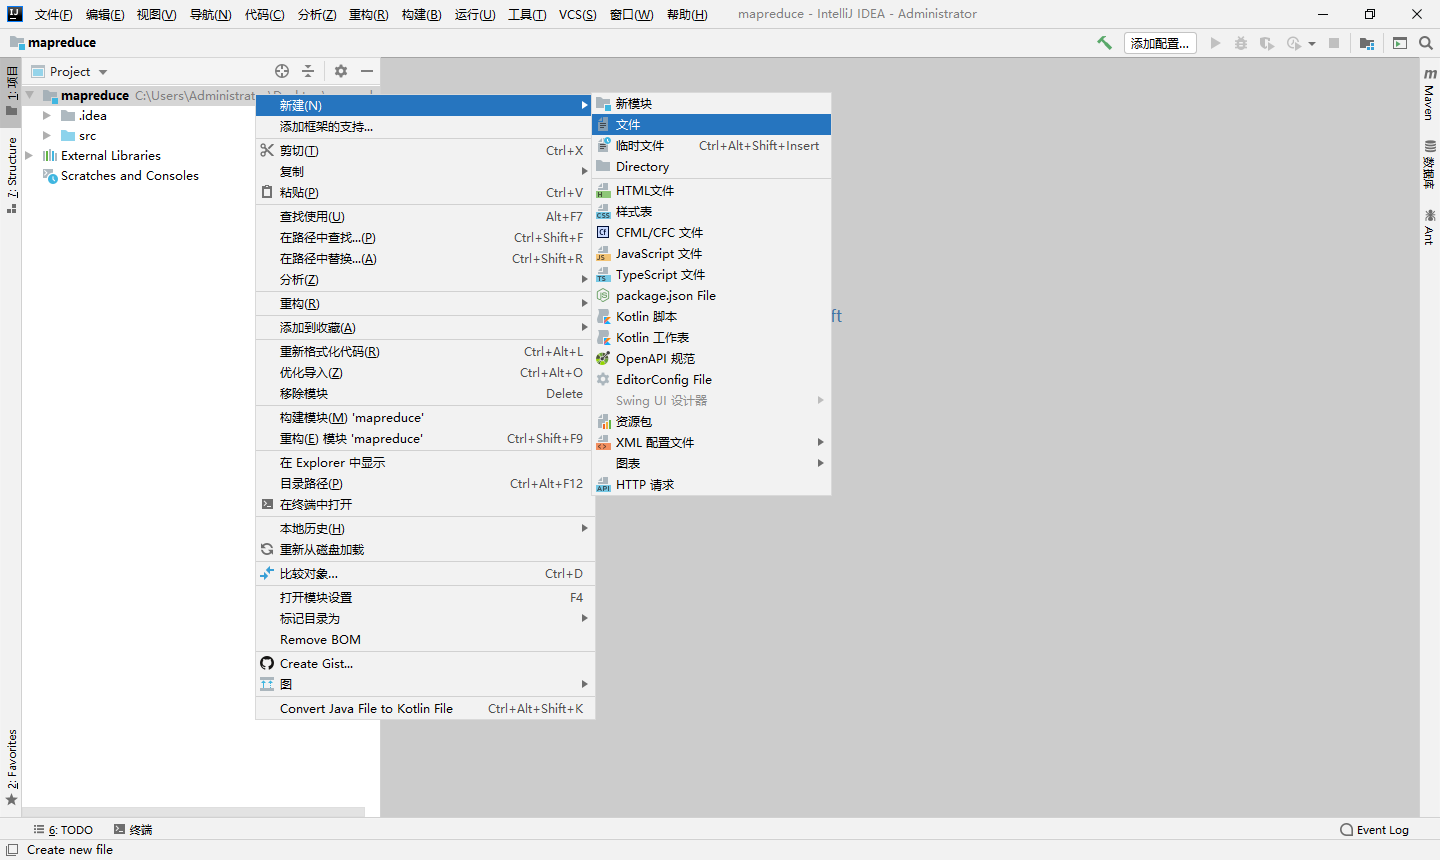This screenshot has height=860, width=1440.
Task: Open the Maven side panel
Action: coord(1430,94)
